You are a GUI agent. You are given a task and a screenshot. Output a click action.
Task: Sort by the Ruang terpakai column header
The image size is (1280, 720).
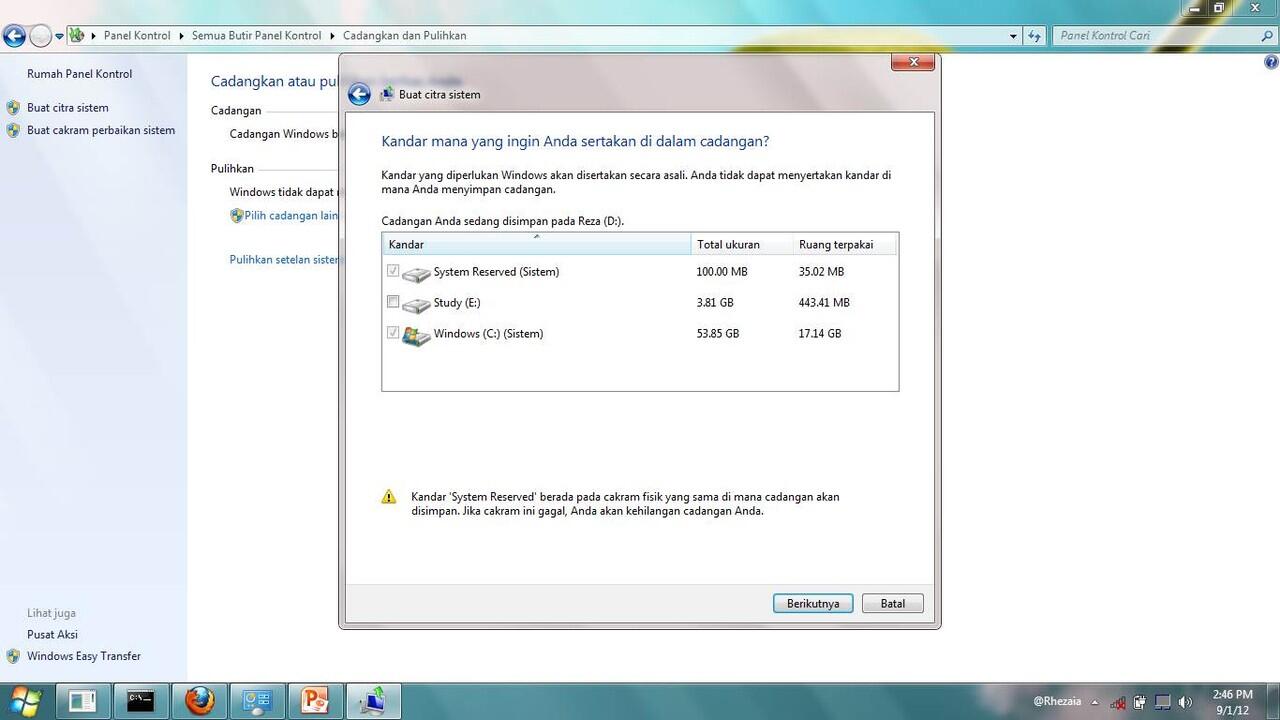[845, 244]
